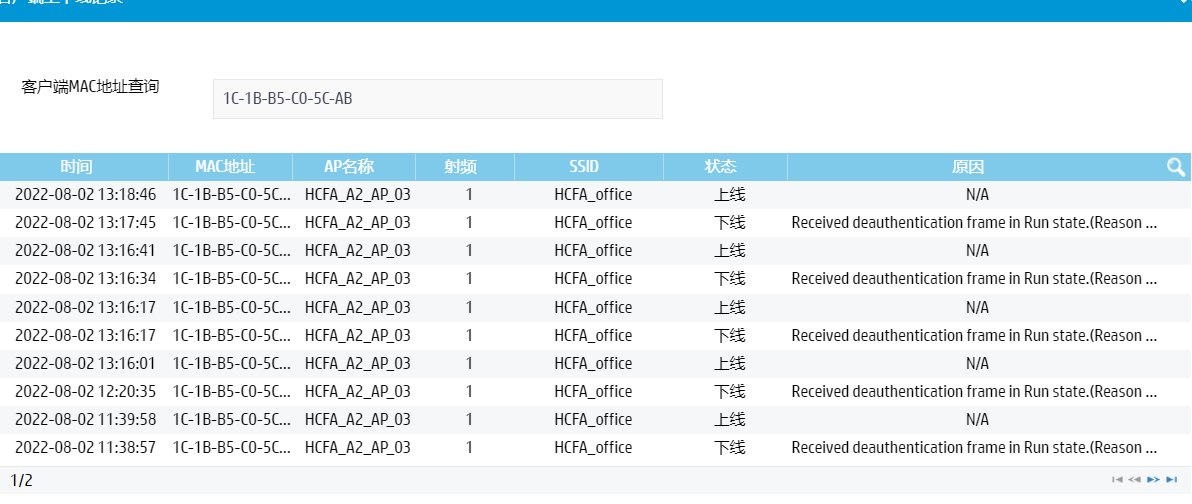Image resolution: width=1192 pixels, height=504 pixels.
Task: Click the deauthentication reason at 13:17:45
Action: pyautogui.click(x=973, y=222)
